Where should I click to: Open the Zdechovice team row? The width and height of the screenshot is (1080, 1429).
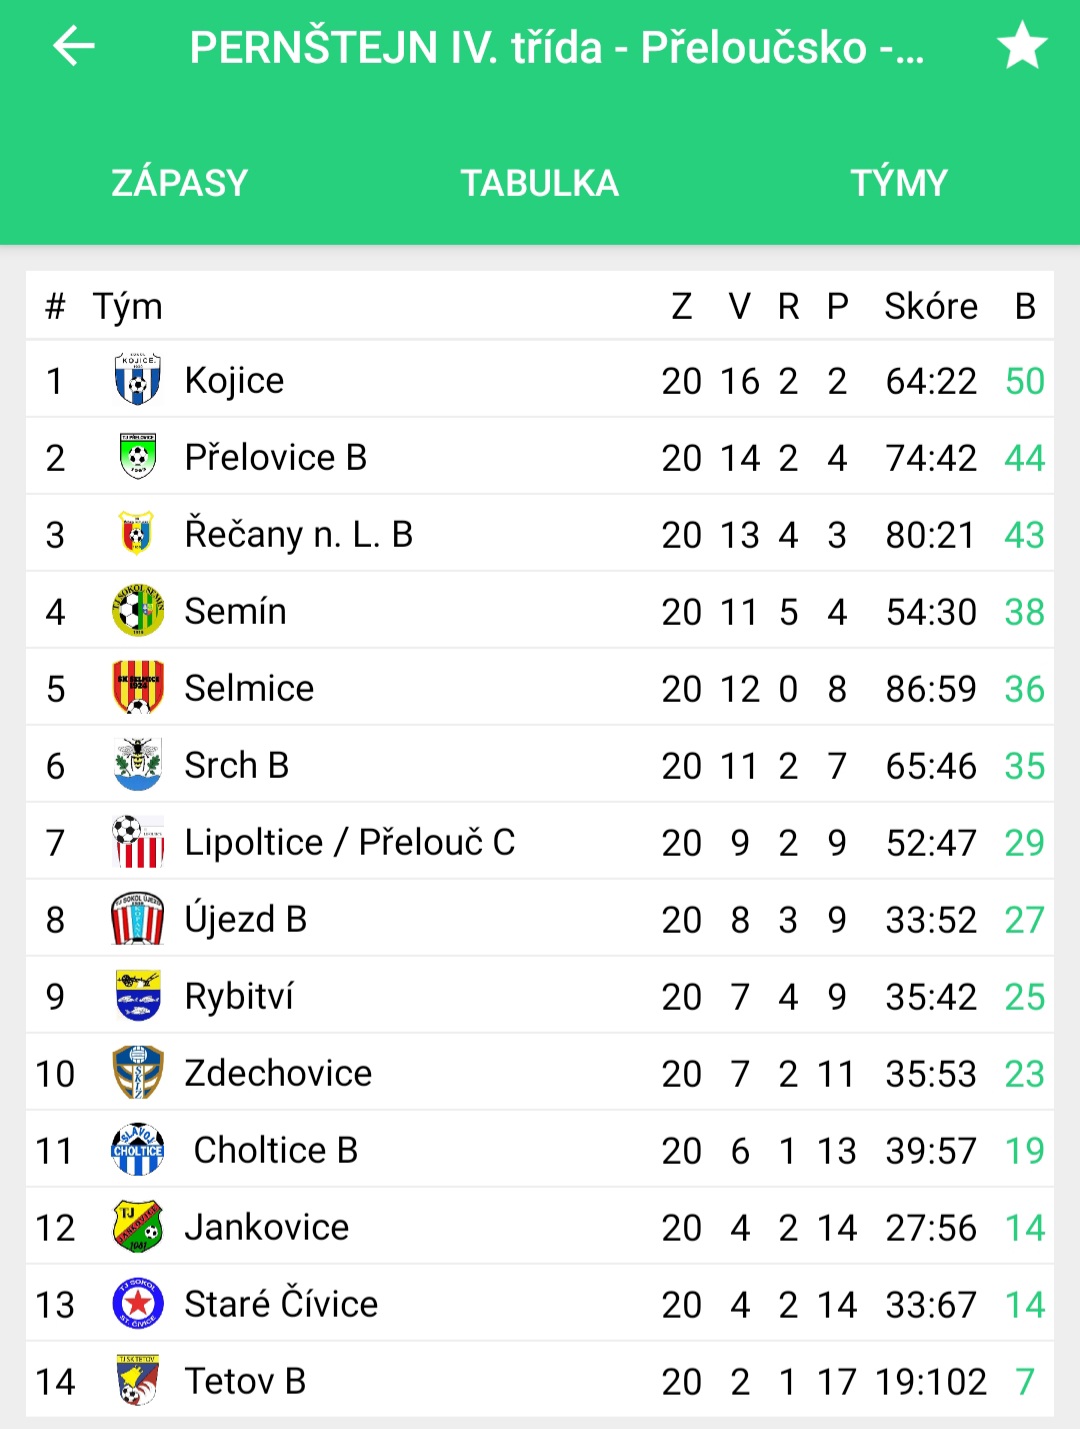540,1072
